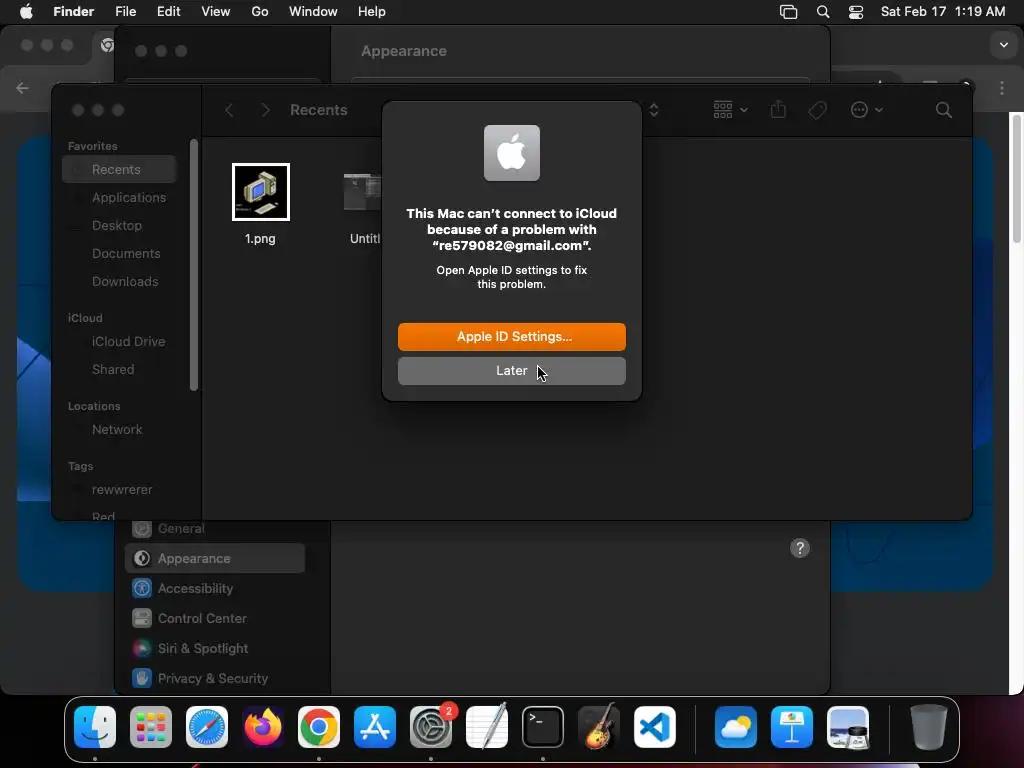Image resolution: width=1024 pixels, height=768 pixels.
Task: Go back in Finder window
Action: [x=229, y=110]
